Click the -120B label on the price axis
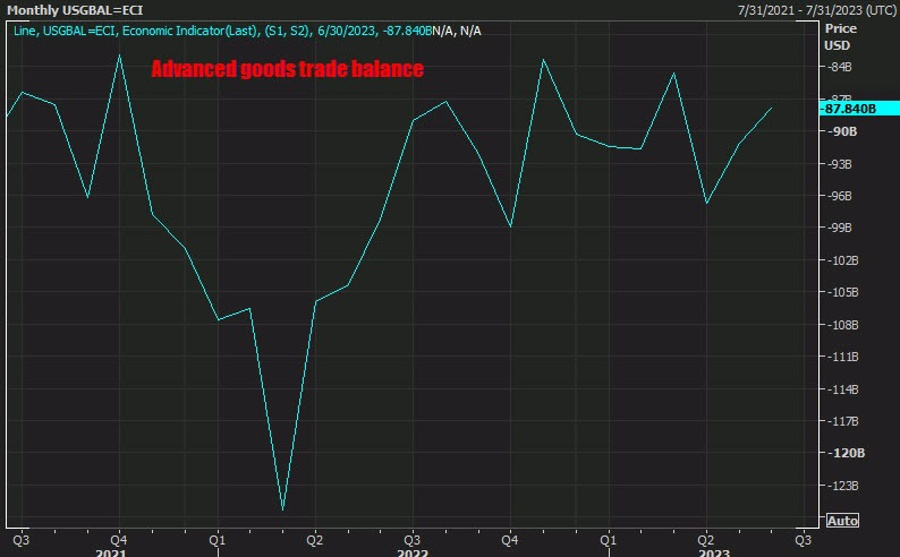This screenshot has width=900, height=557. (842, 453)
